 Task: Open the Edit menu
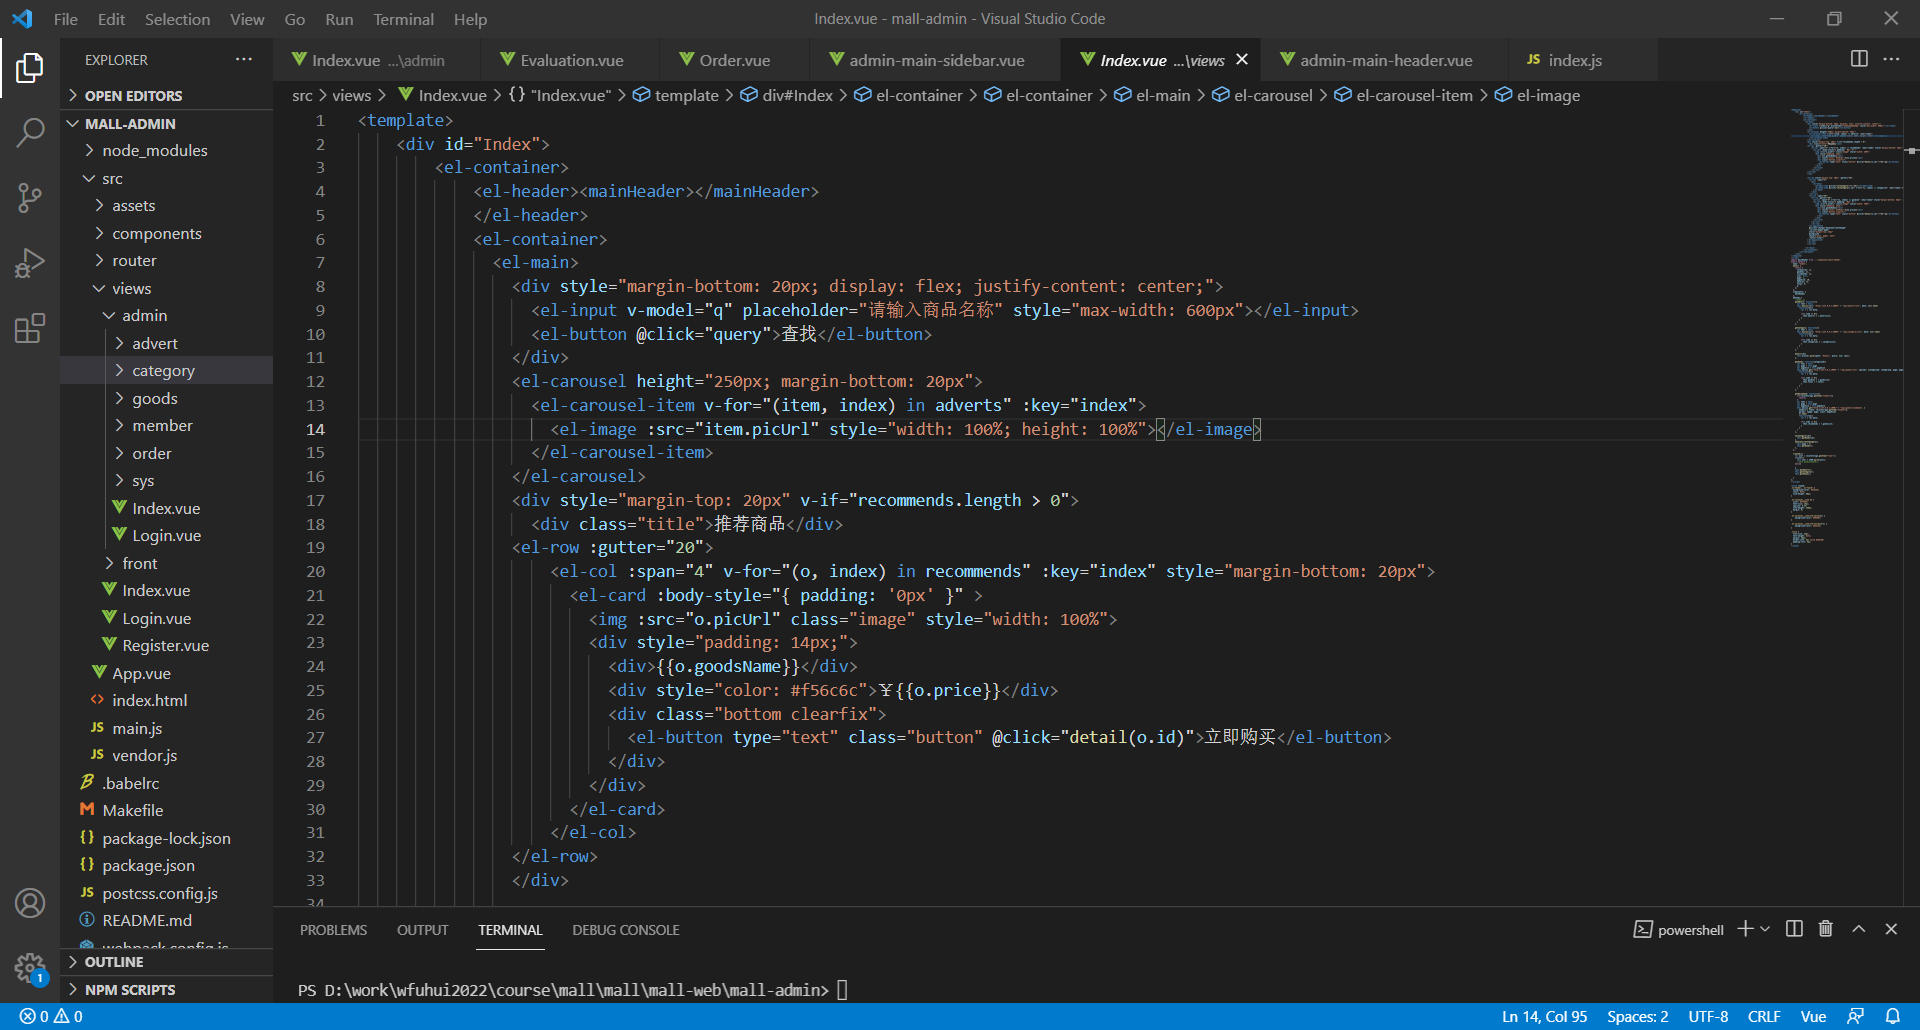tap(111, 19)
